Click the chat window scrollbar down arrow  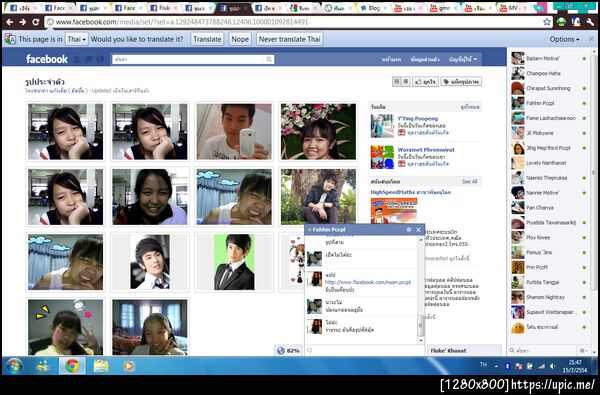421,340
